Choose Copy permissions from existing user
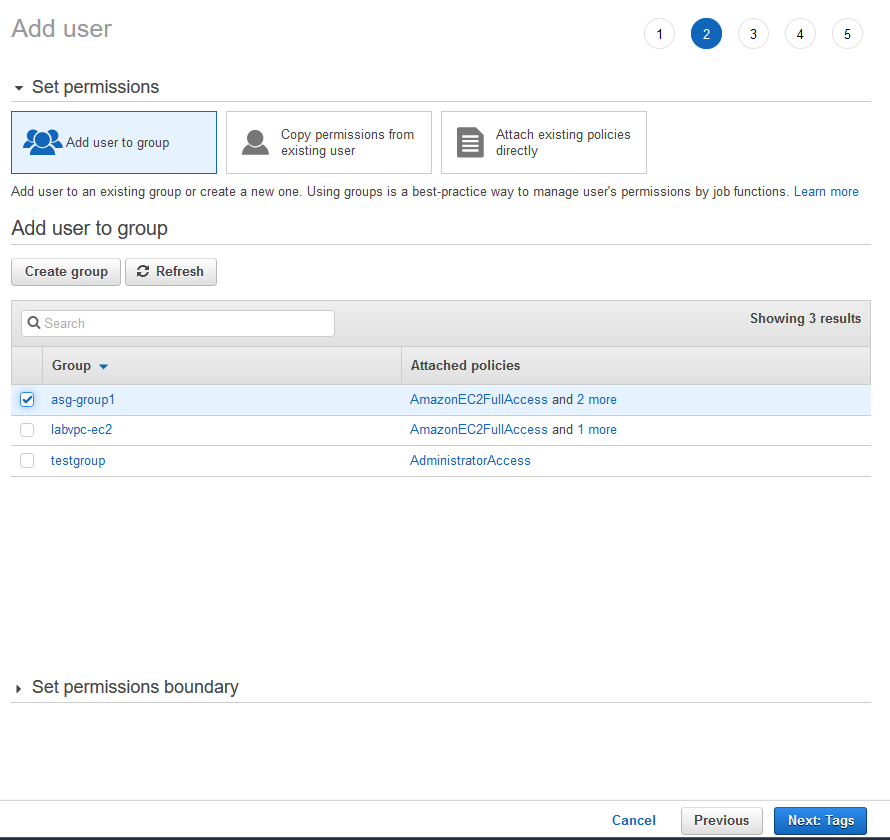This screenshot has height=840, width=890. pos(329,143)
